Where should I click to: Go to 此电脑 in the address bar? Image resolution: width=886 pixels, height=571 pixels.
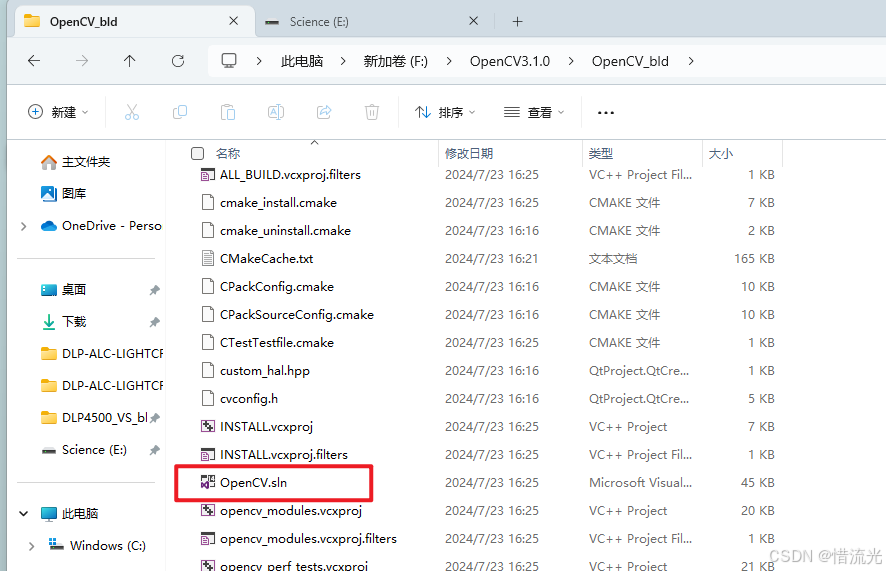coord(302,61)
